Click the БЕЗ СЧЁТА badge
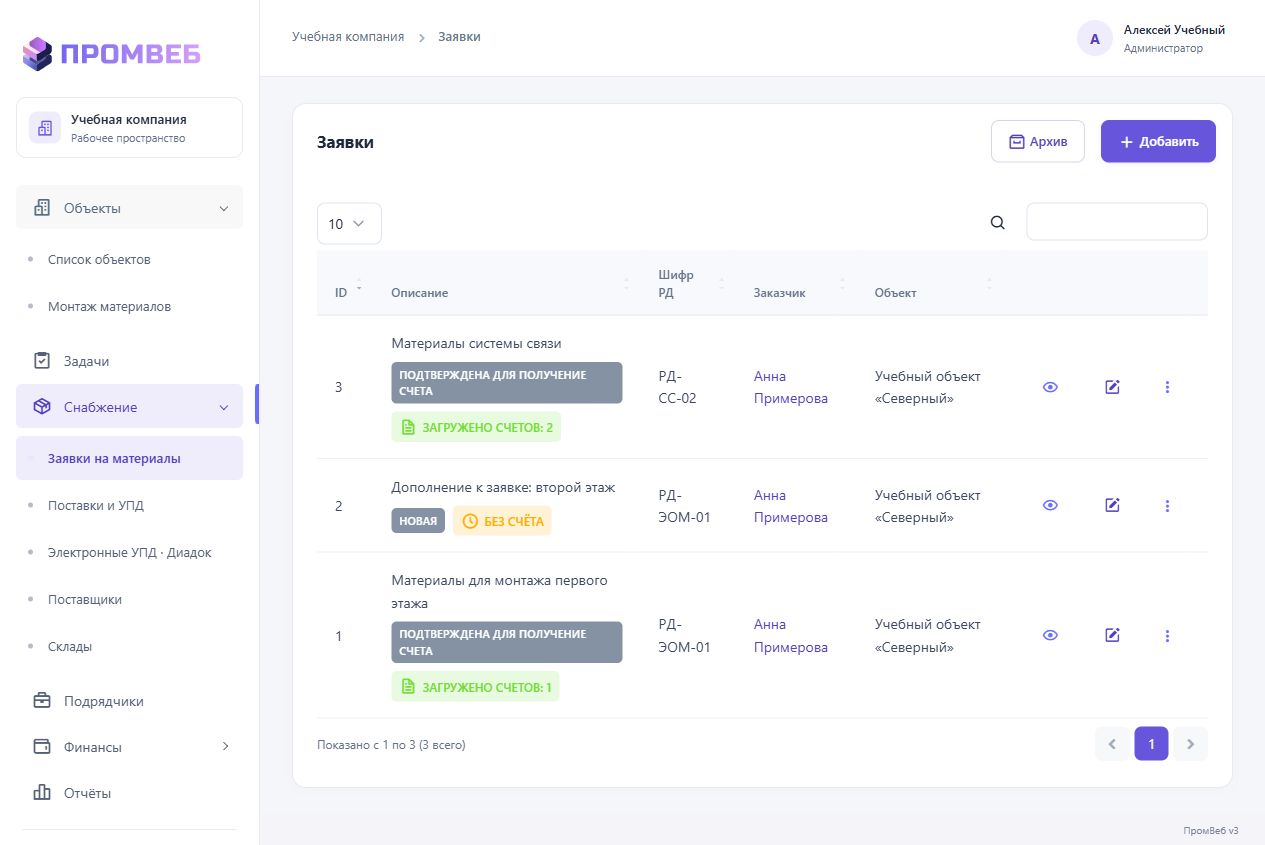Image resolution: width=1265 pixels, height=845 pixels. [x=502, y=521]
